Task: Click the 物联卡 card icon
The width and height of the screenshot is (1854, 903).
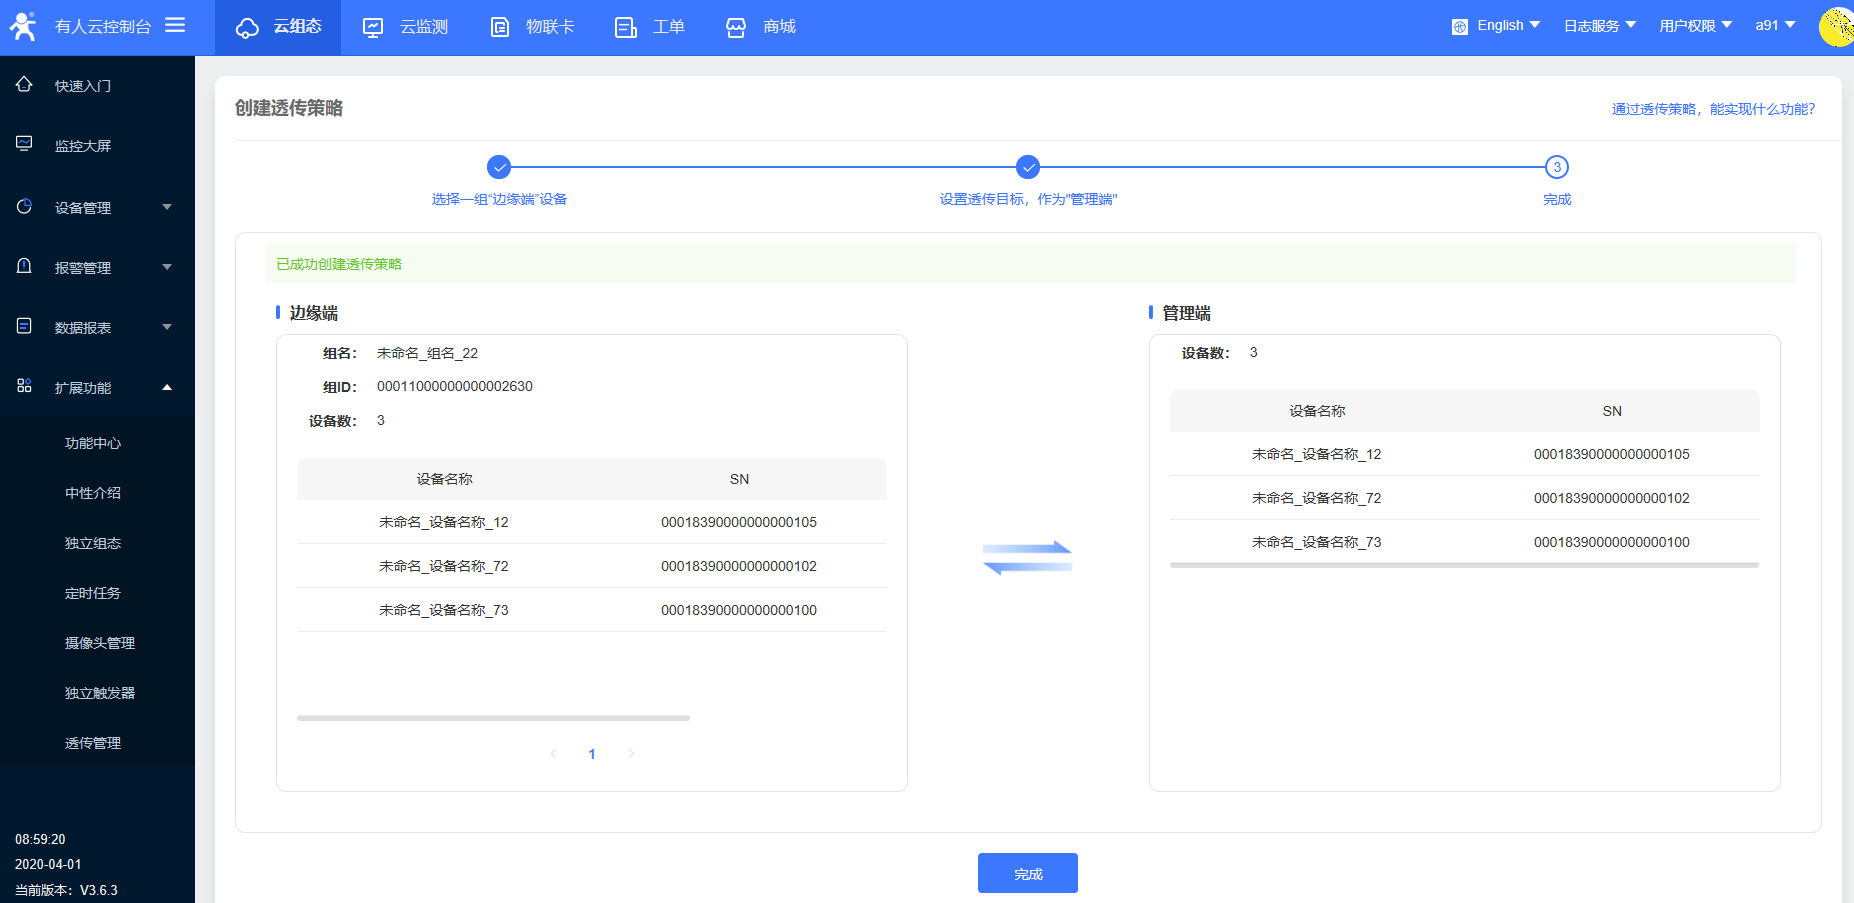Action: (x=500, y=27)
